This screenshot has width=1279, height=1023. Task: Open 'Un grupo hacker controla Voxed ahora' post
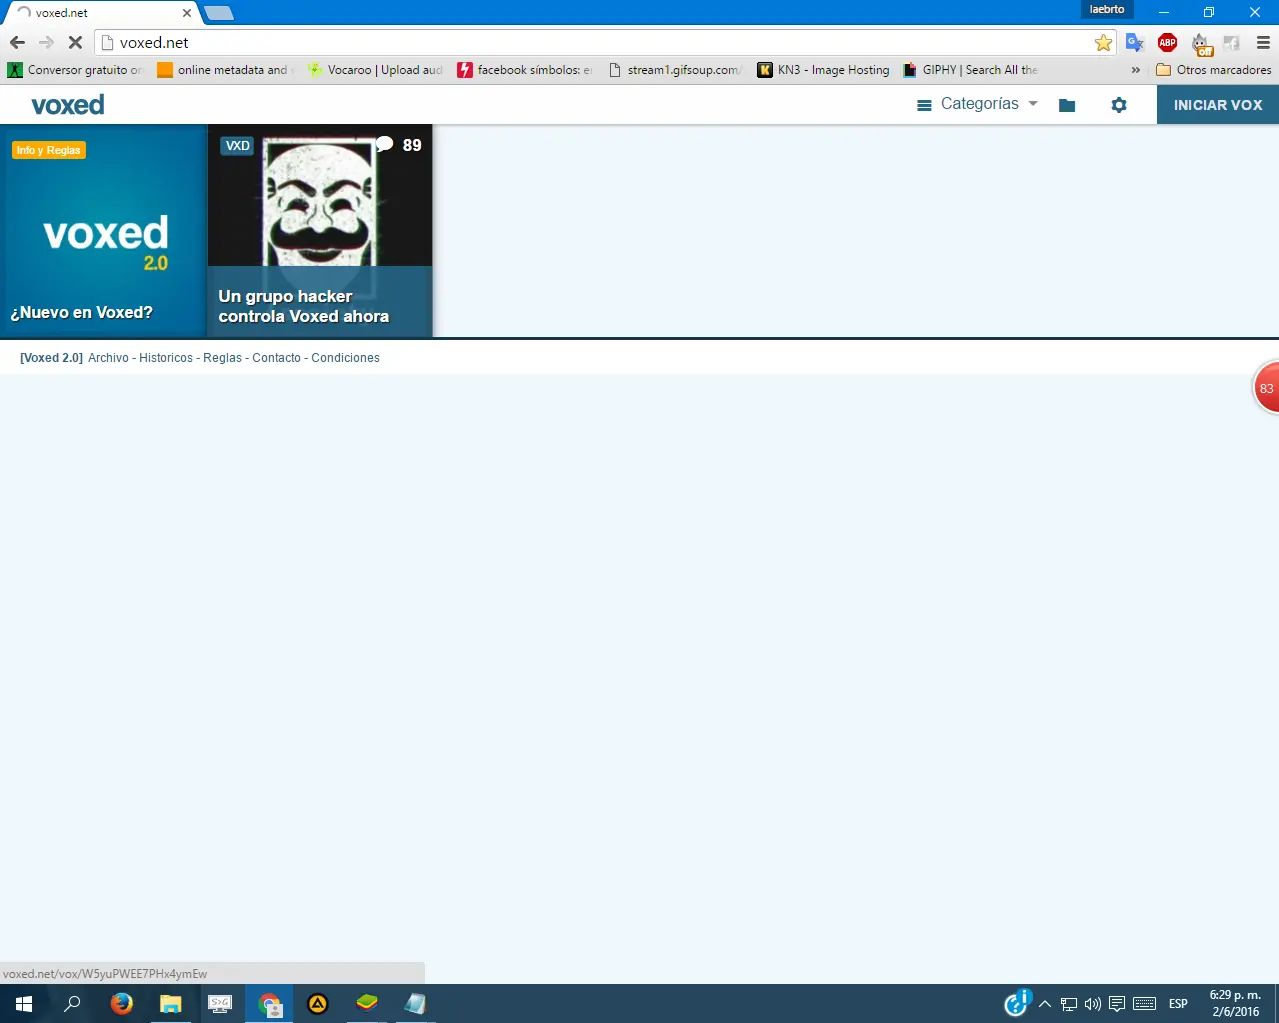pos(320,231)
